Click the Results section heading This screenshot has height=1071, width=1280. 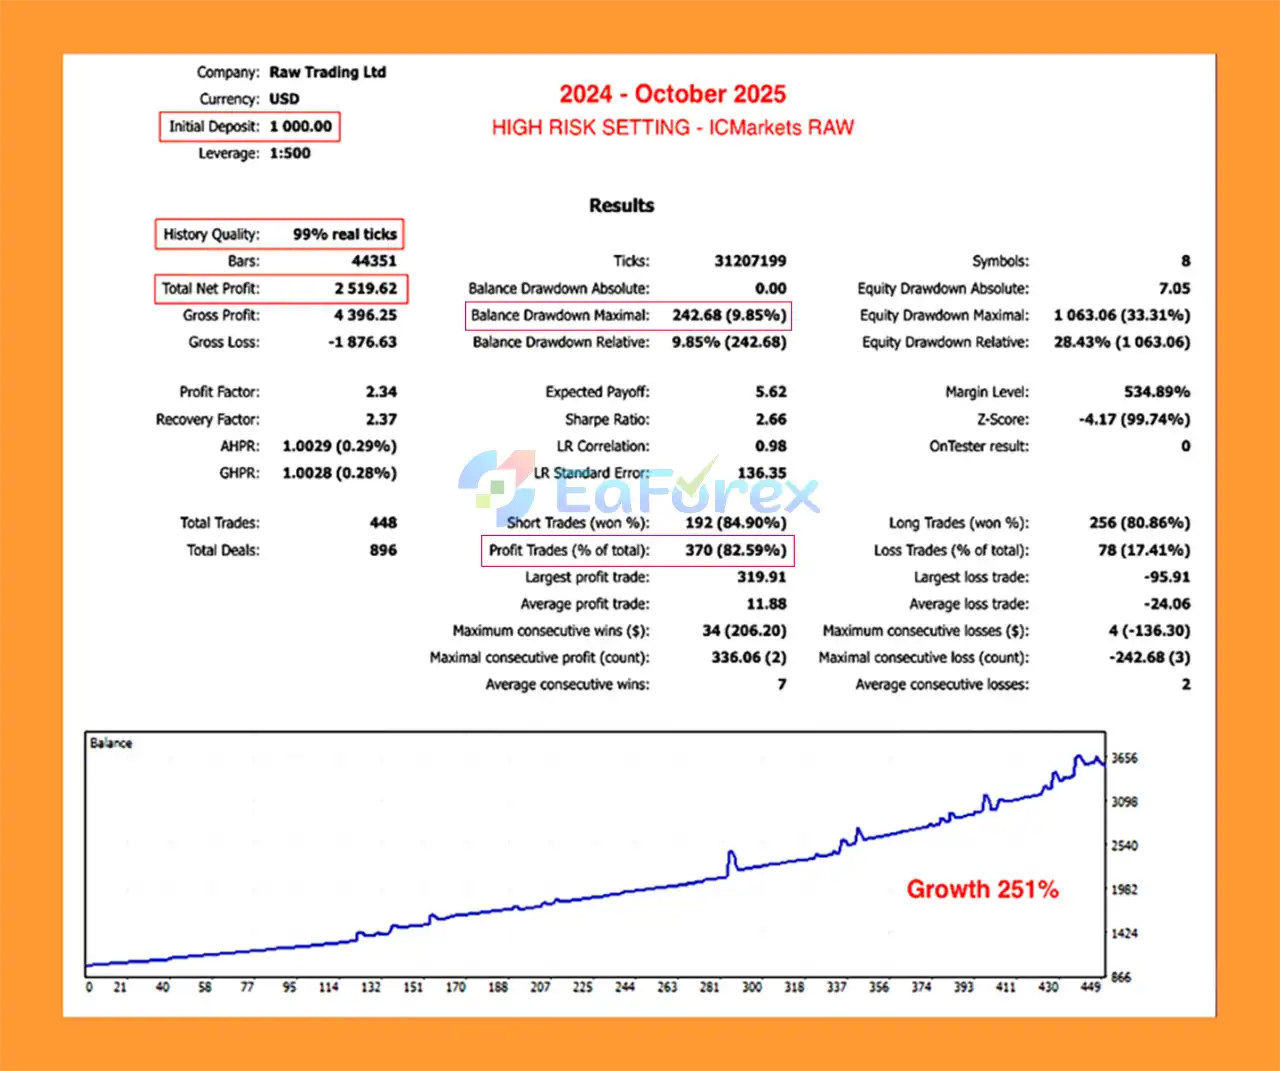tap(621, 205)
